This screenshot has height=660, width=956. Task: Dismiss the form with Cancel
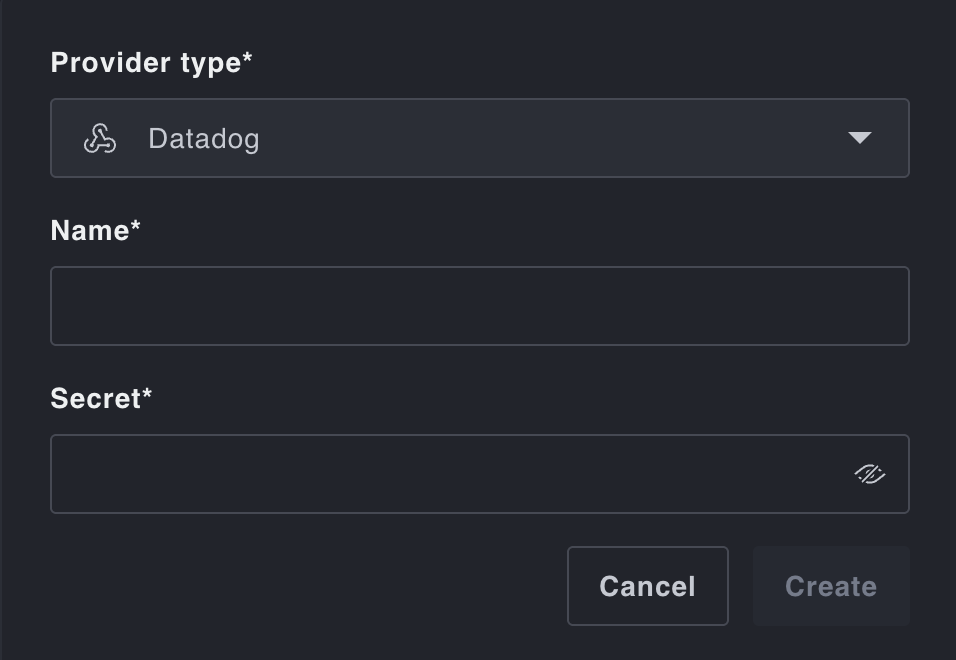click(x=647, y=586)
